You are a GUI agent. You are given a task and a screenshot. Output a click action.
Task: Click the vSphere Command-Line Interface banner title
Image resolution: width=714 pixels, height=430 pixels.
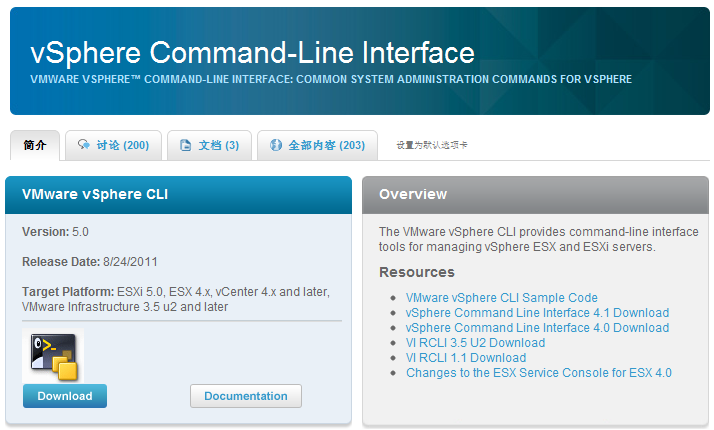(x=252, y=52)
